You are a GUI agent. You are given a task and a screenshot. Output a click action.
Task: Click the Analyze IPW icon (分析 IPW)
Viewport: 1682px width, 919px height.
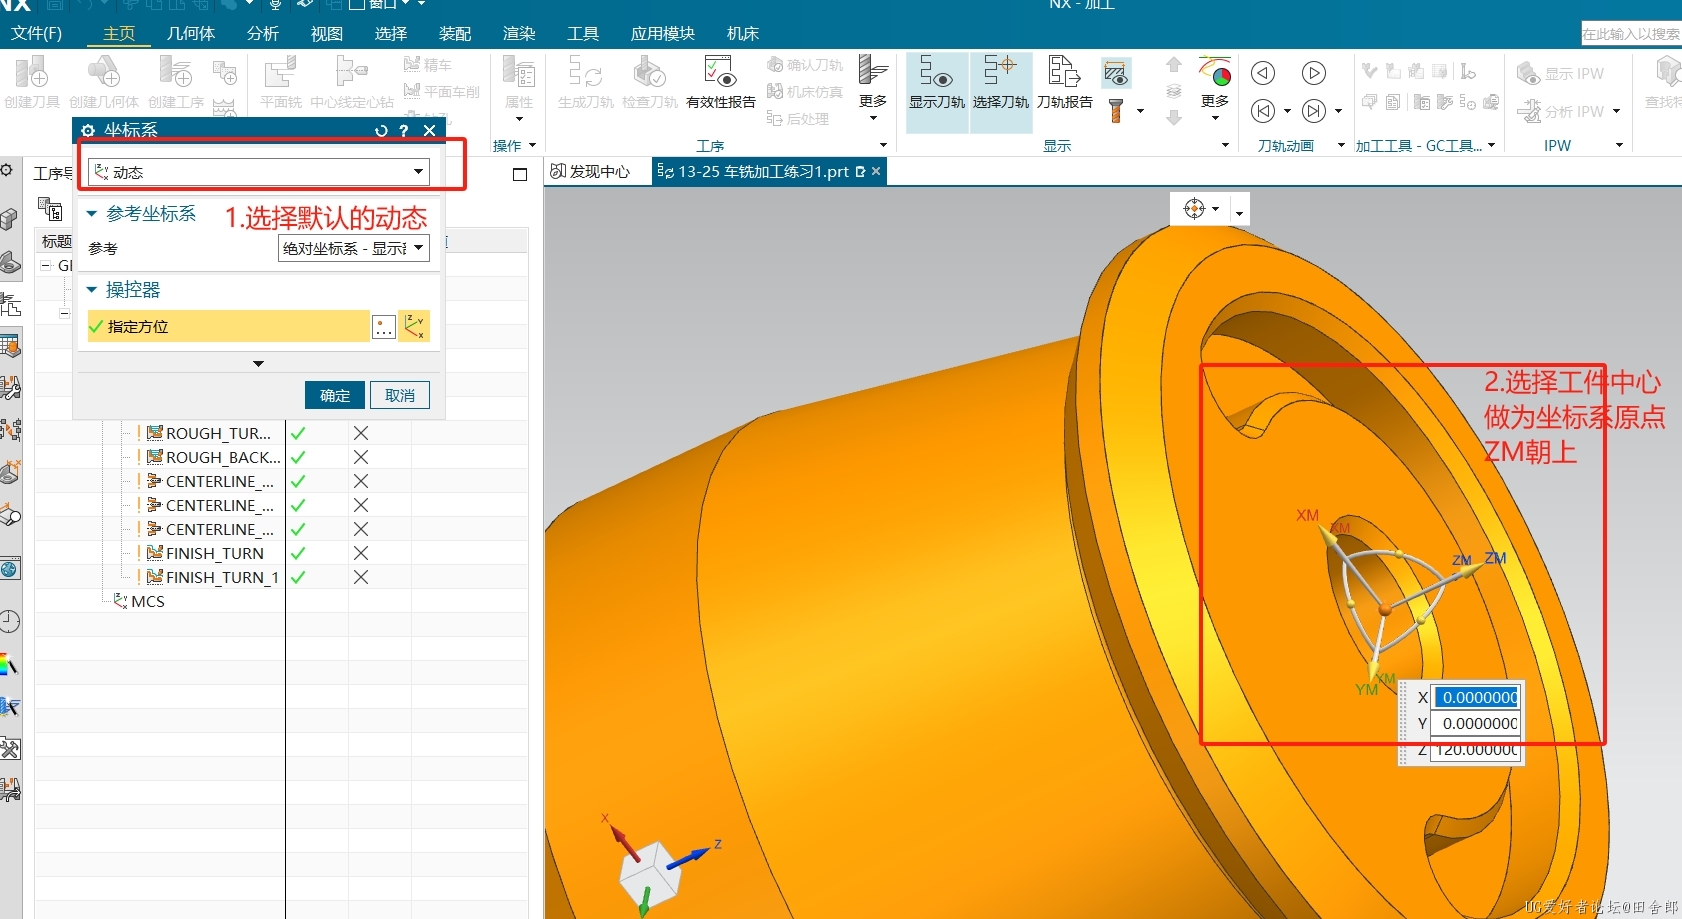coord(1561,111)
